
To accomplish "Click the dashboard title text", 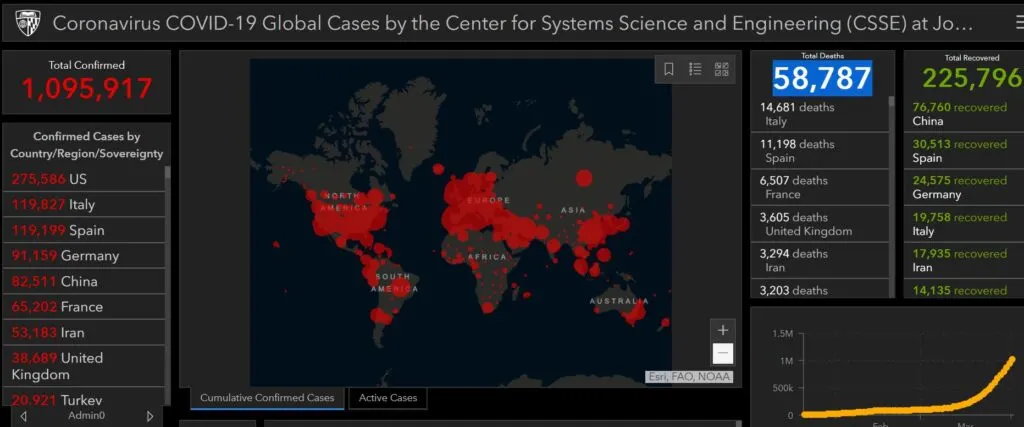I will coord(513,24).
